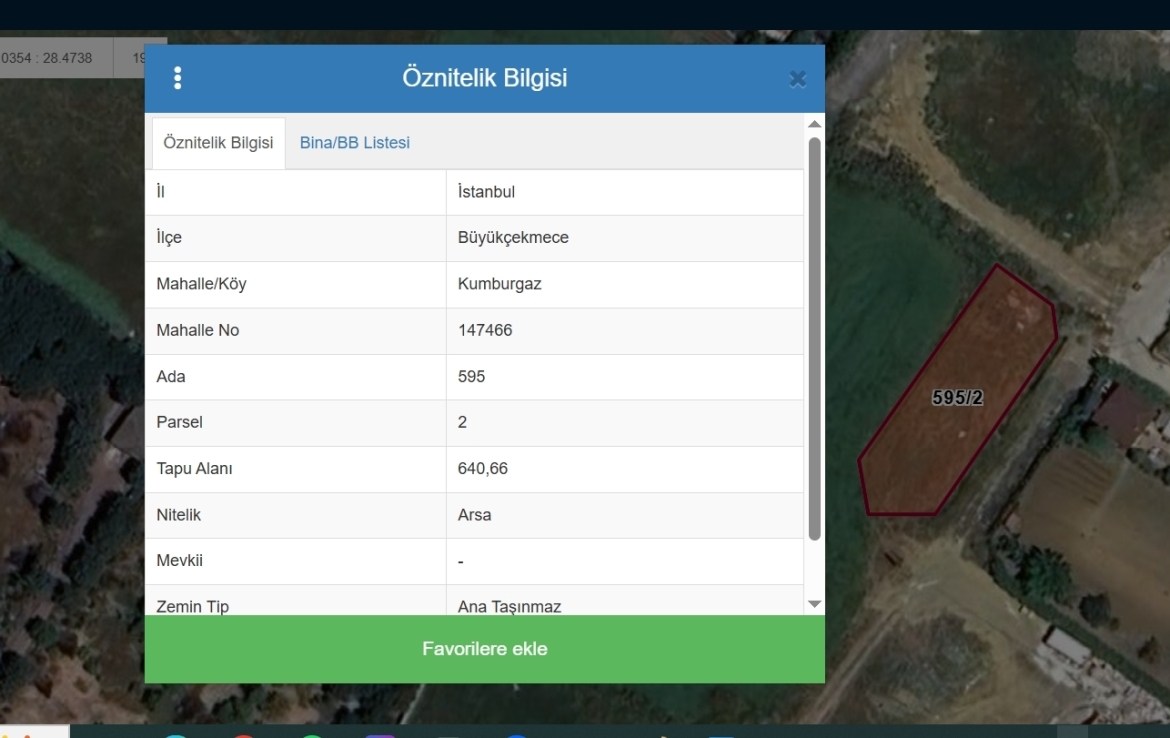The image size is (1170, 738).
Task: Click the Büyükçekmece district value
Action: [513, 238]
